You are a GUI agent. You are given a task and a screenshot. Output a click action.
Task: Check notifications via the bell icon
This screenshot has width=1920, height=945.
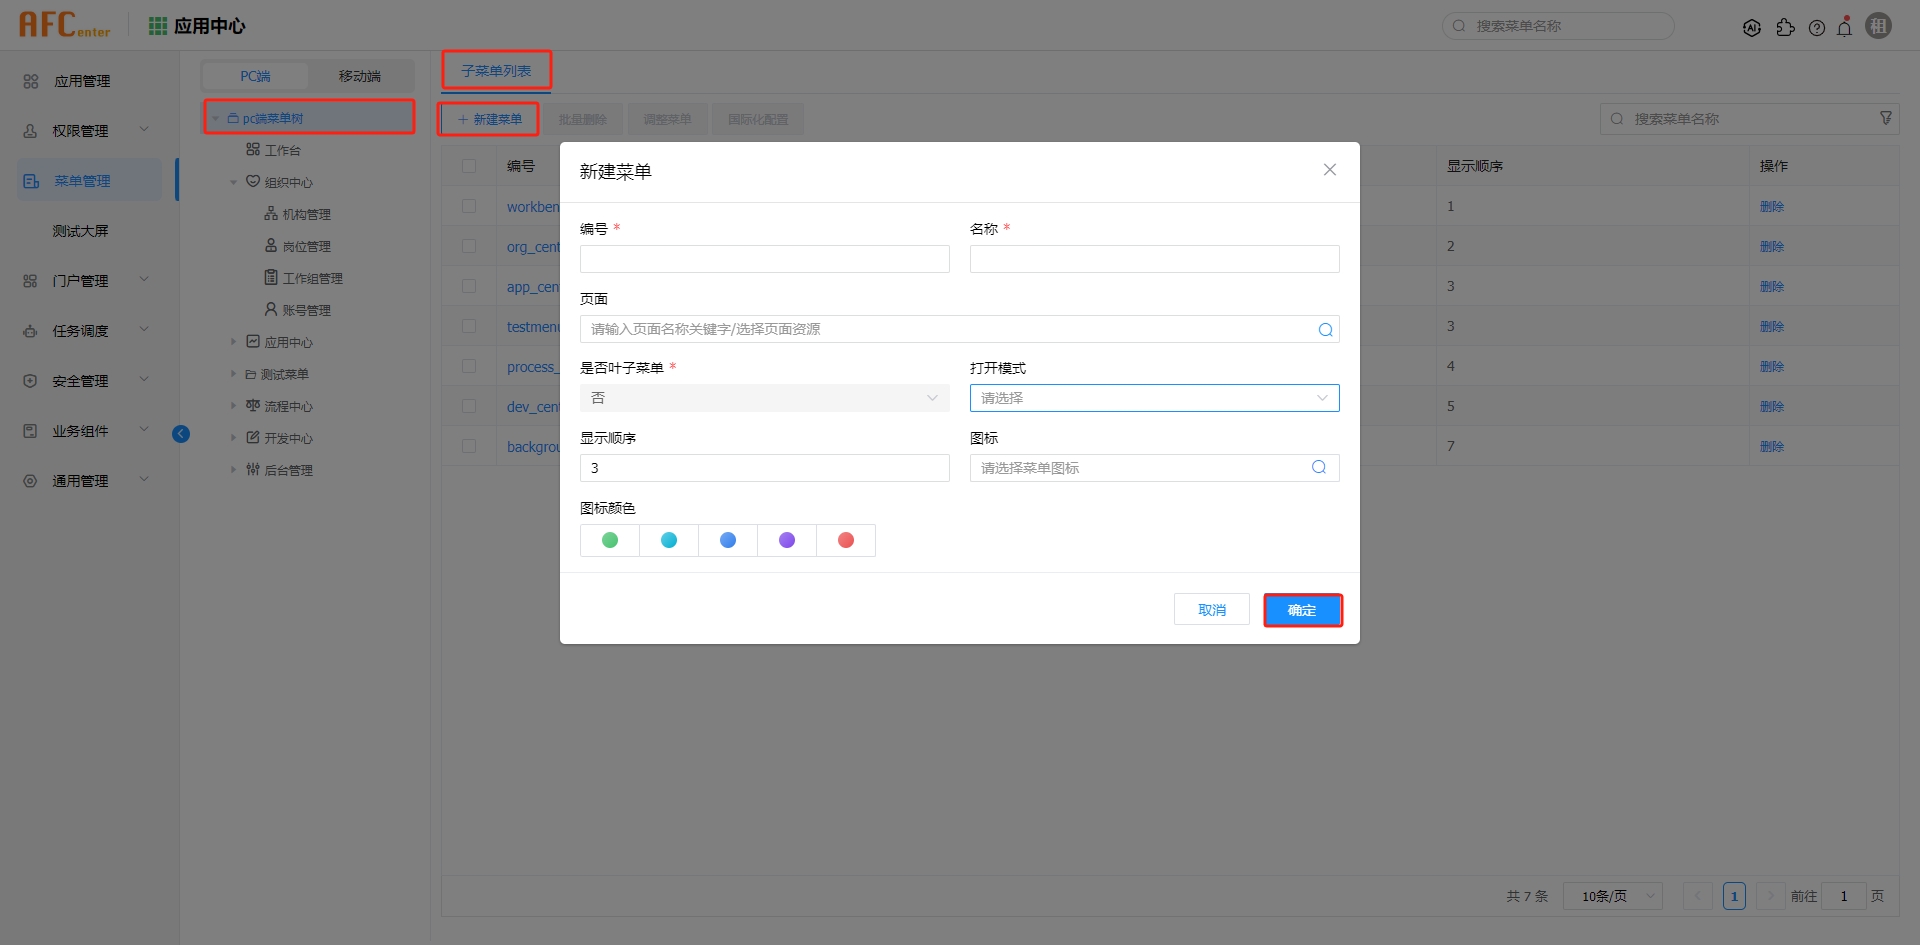pos(1845,27)
